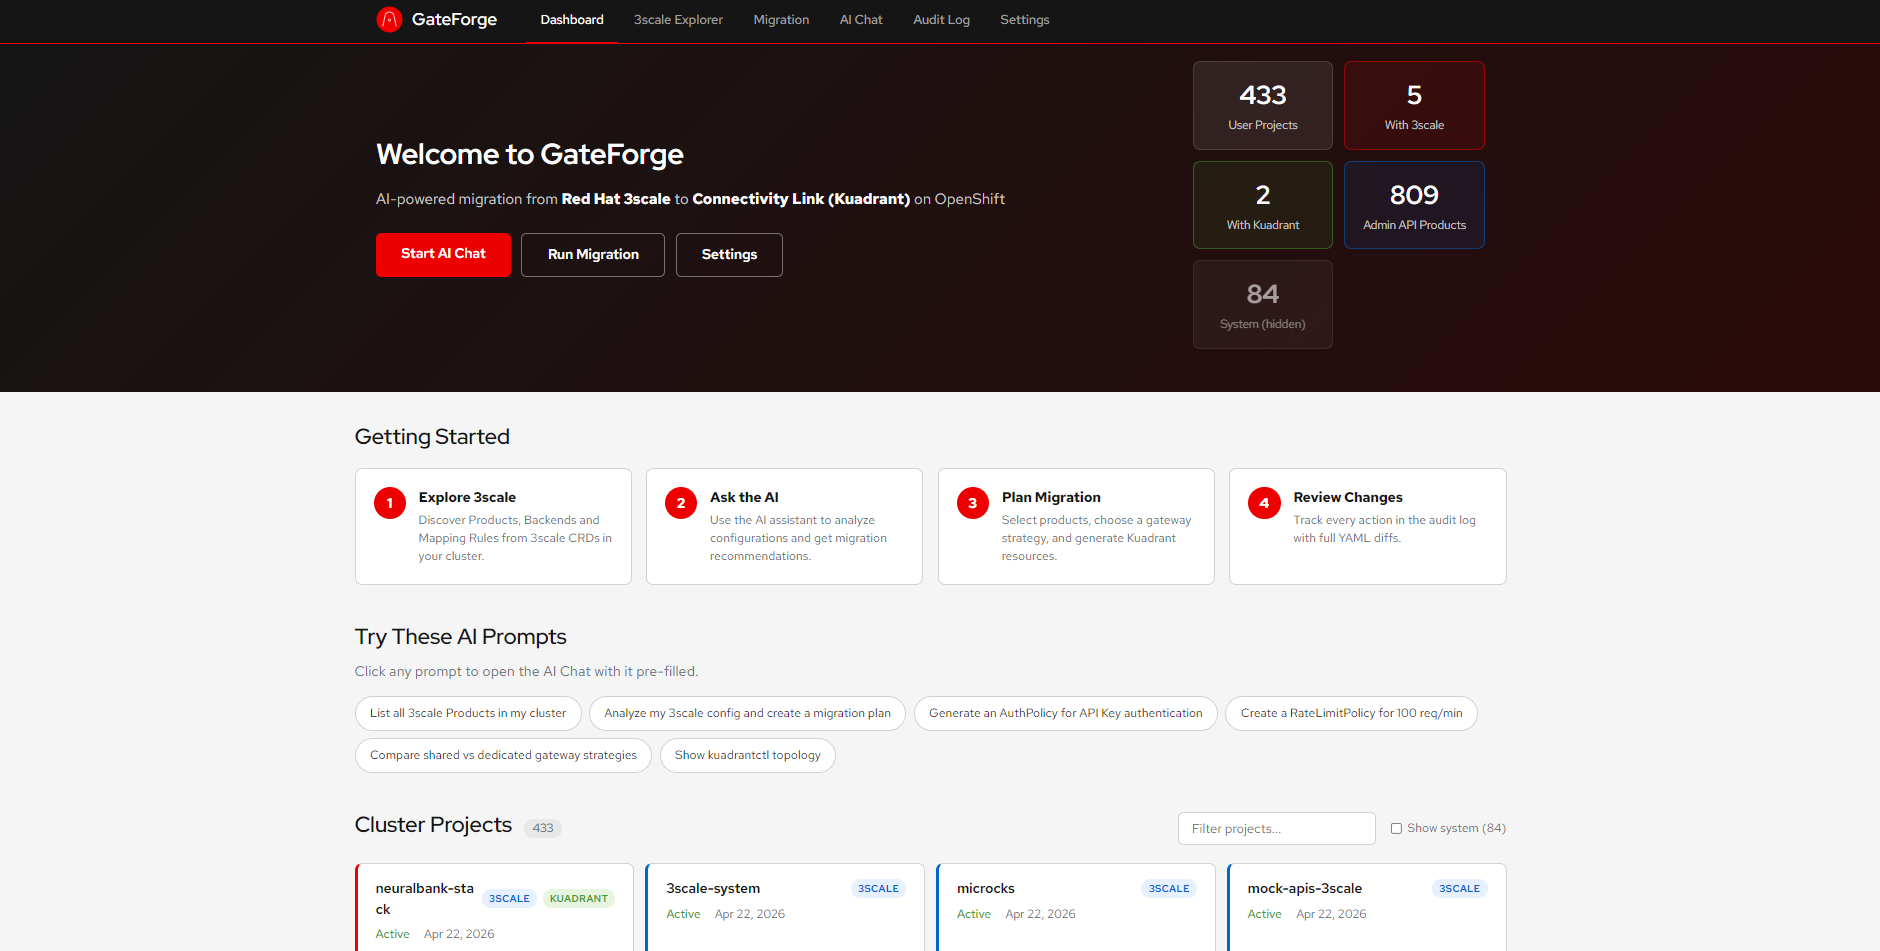Click the 'Welcome to GateForge' heading
The width and height of the screenshot is (1880, 951).
click(x=530, y=154)
